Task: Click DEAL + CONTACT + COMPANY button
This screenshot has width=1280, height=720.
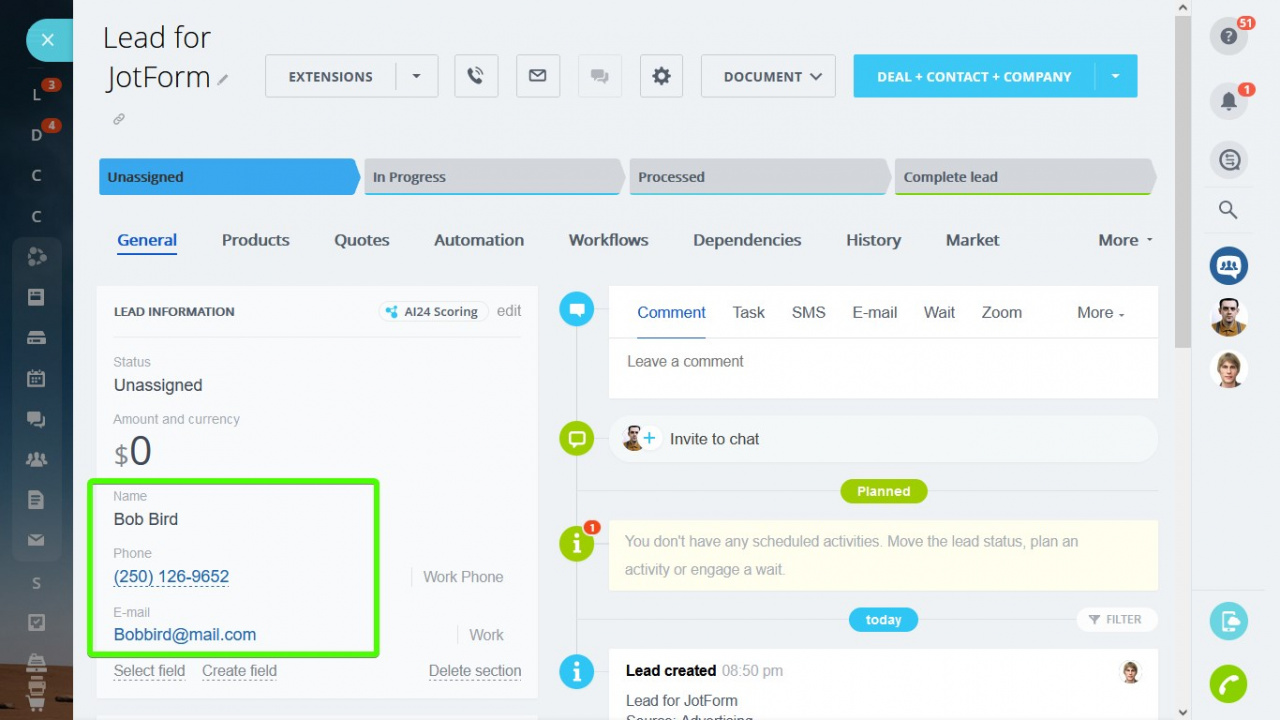Action: pos(974,76)
